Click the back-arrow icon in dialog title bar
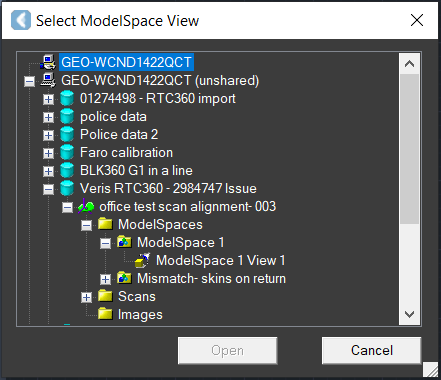The height and width of the screenshot is (380, 441). pos(21,20)
